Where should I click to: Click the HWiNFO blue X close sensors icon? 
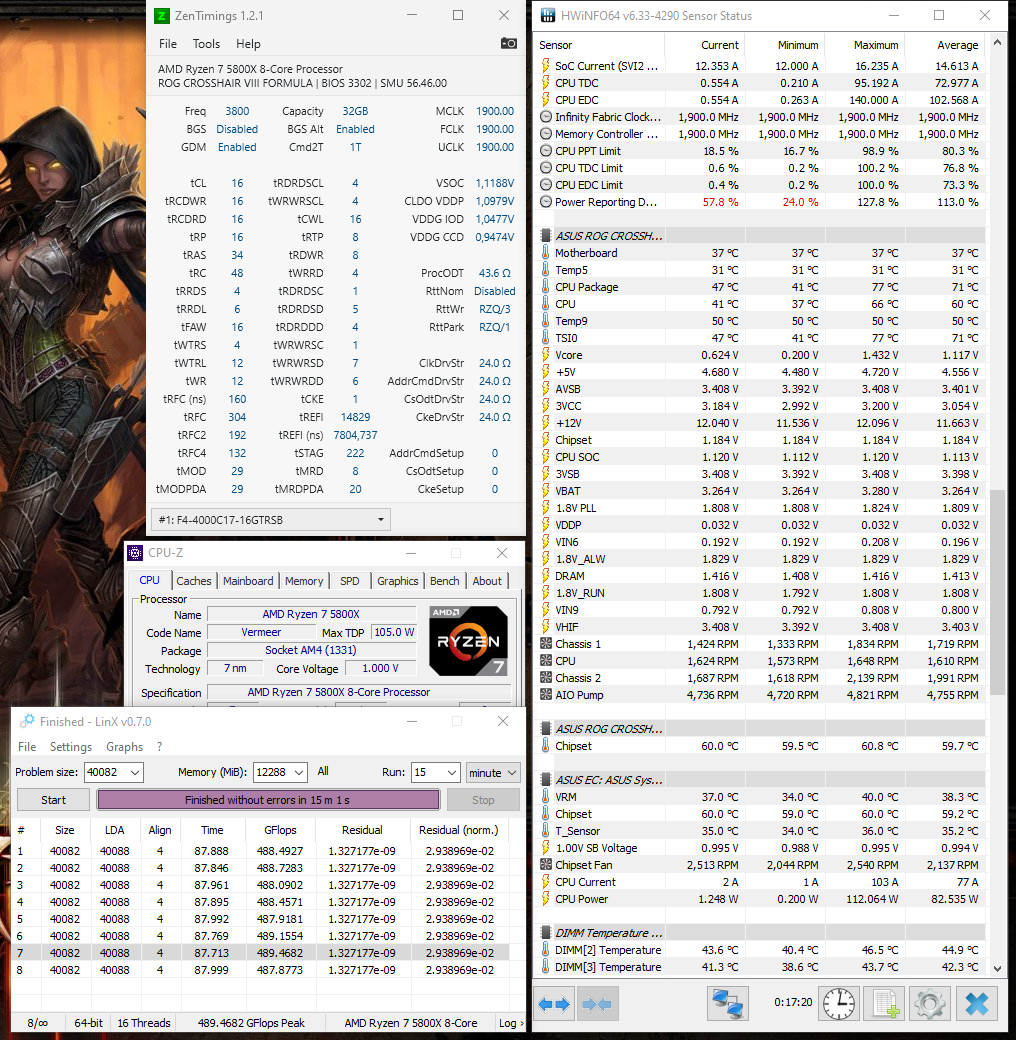click(976, 1004)
